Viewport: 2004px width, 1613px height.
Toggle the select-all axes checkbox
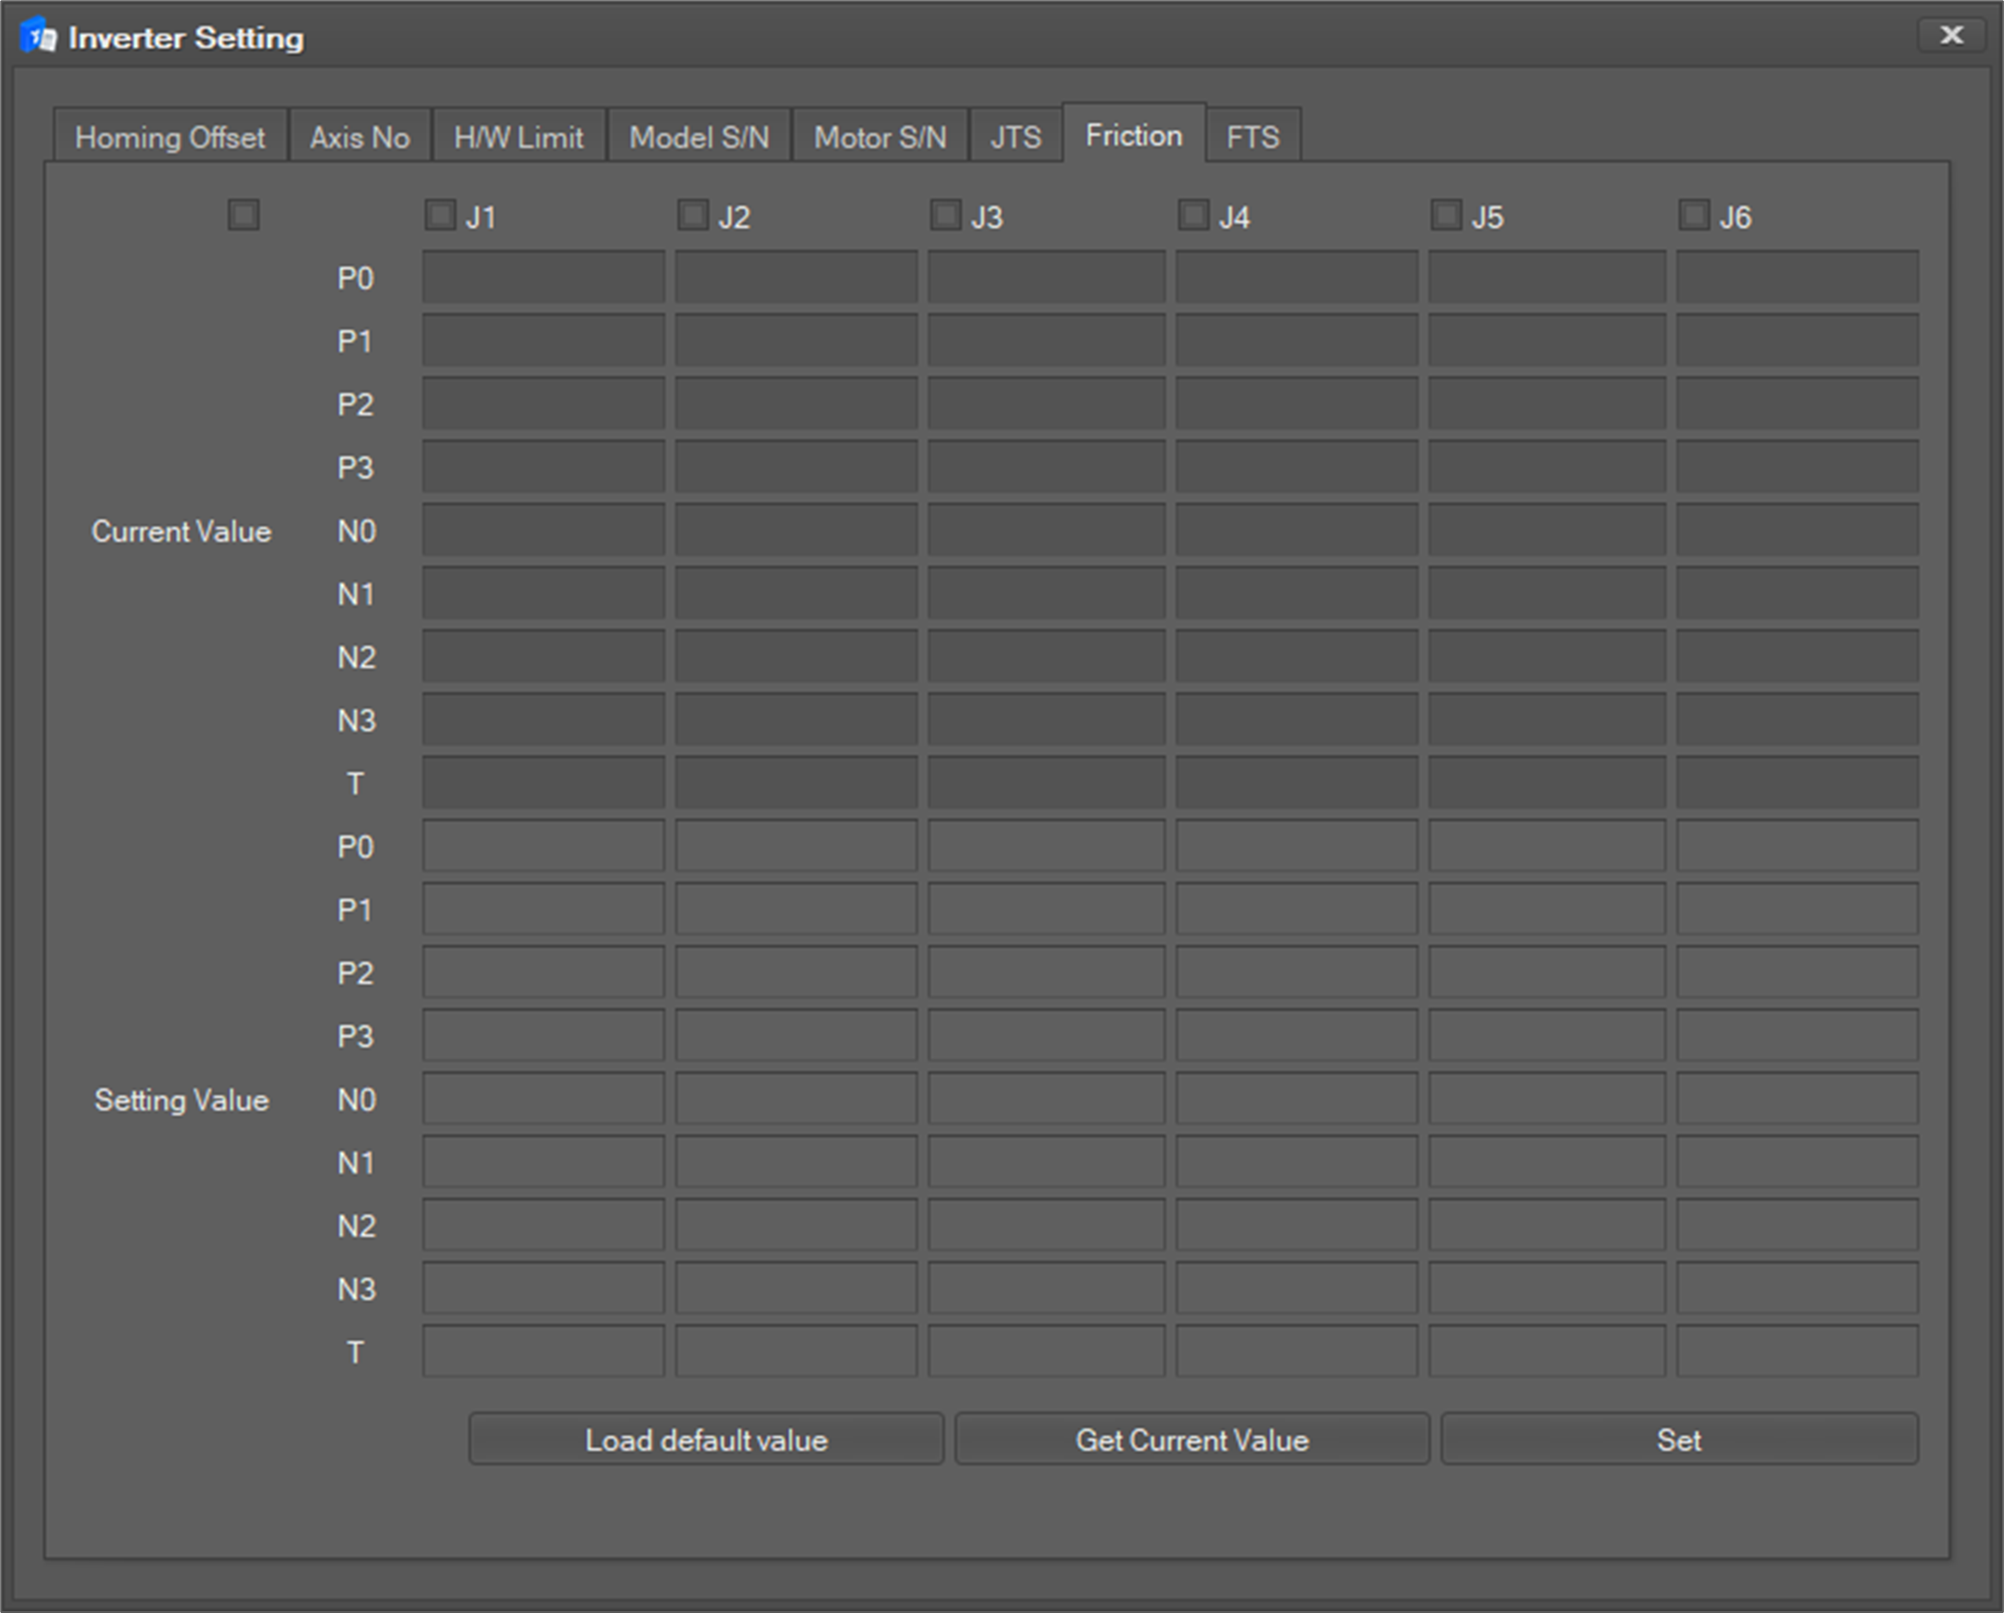tap(243, 215)
